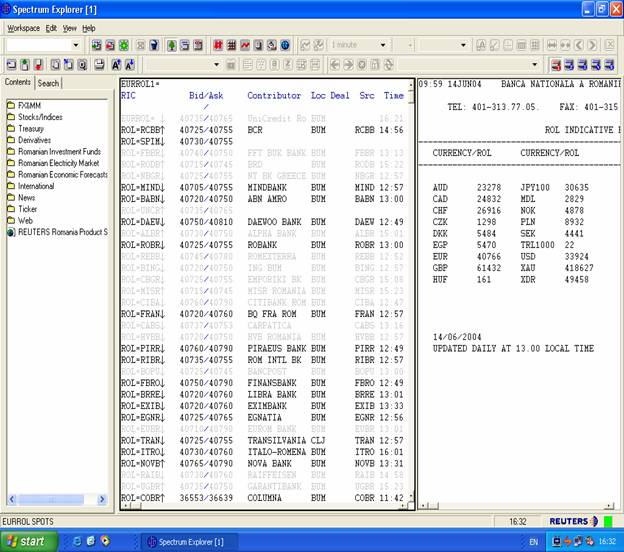Click the dark grid table icon
This screenshot has height=552, width=624.
click(231, 45)
